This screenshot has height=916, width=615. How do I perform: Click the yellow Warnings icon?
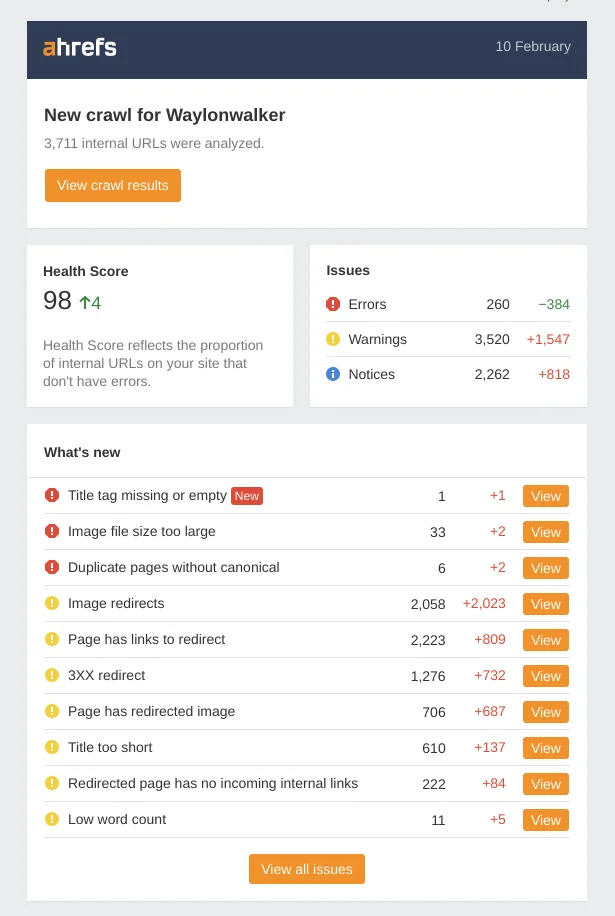point(333,339)
